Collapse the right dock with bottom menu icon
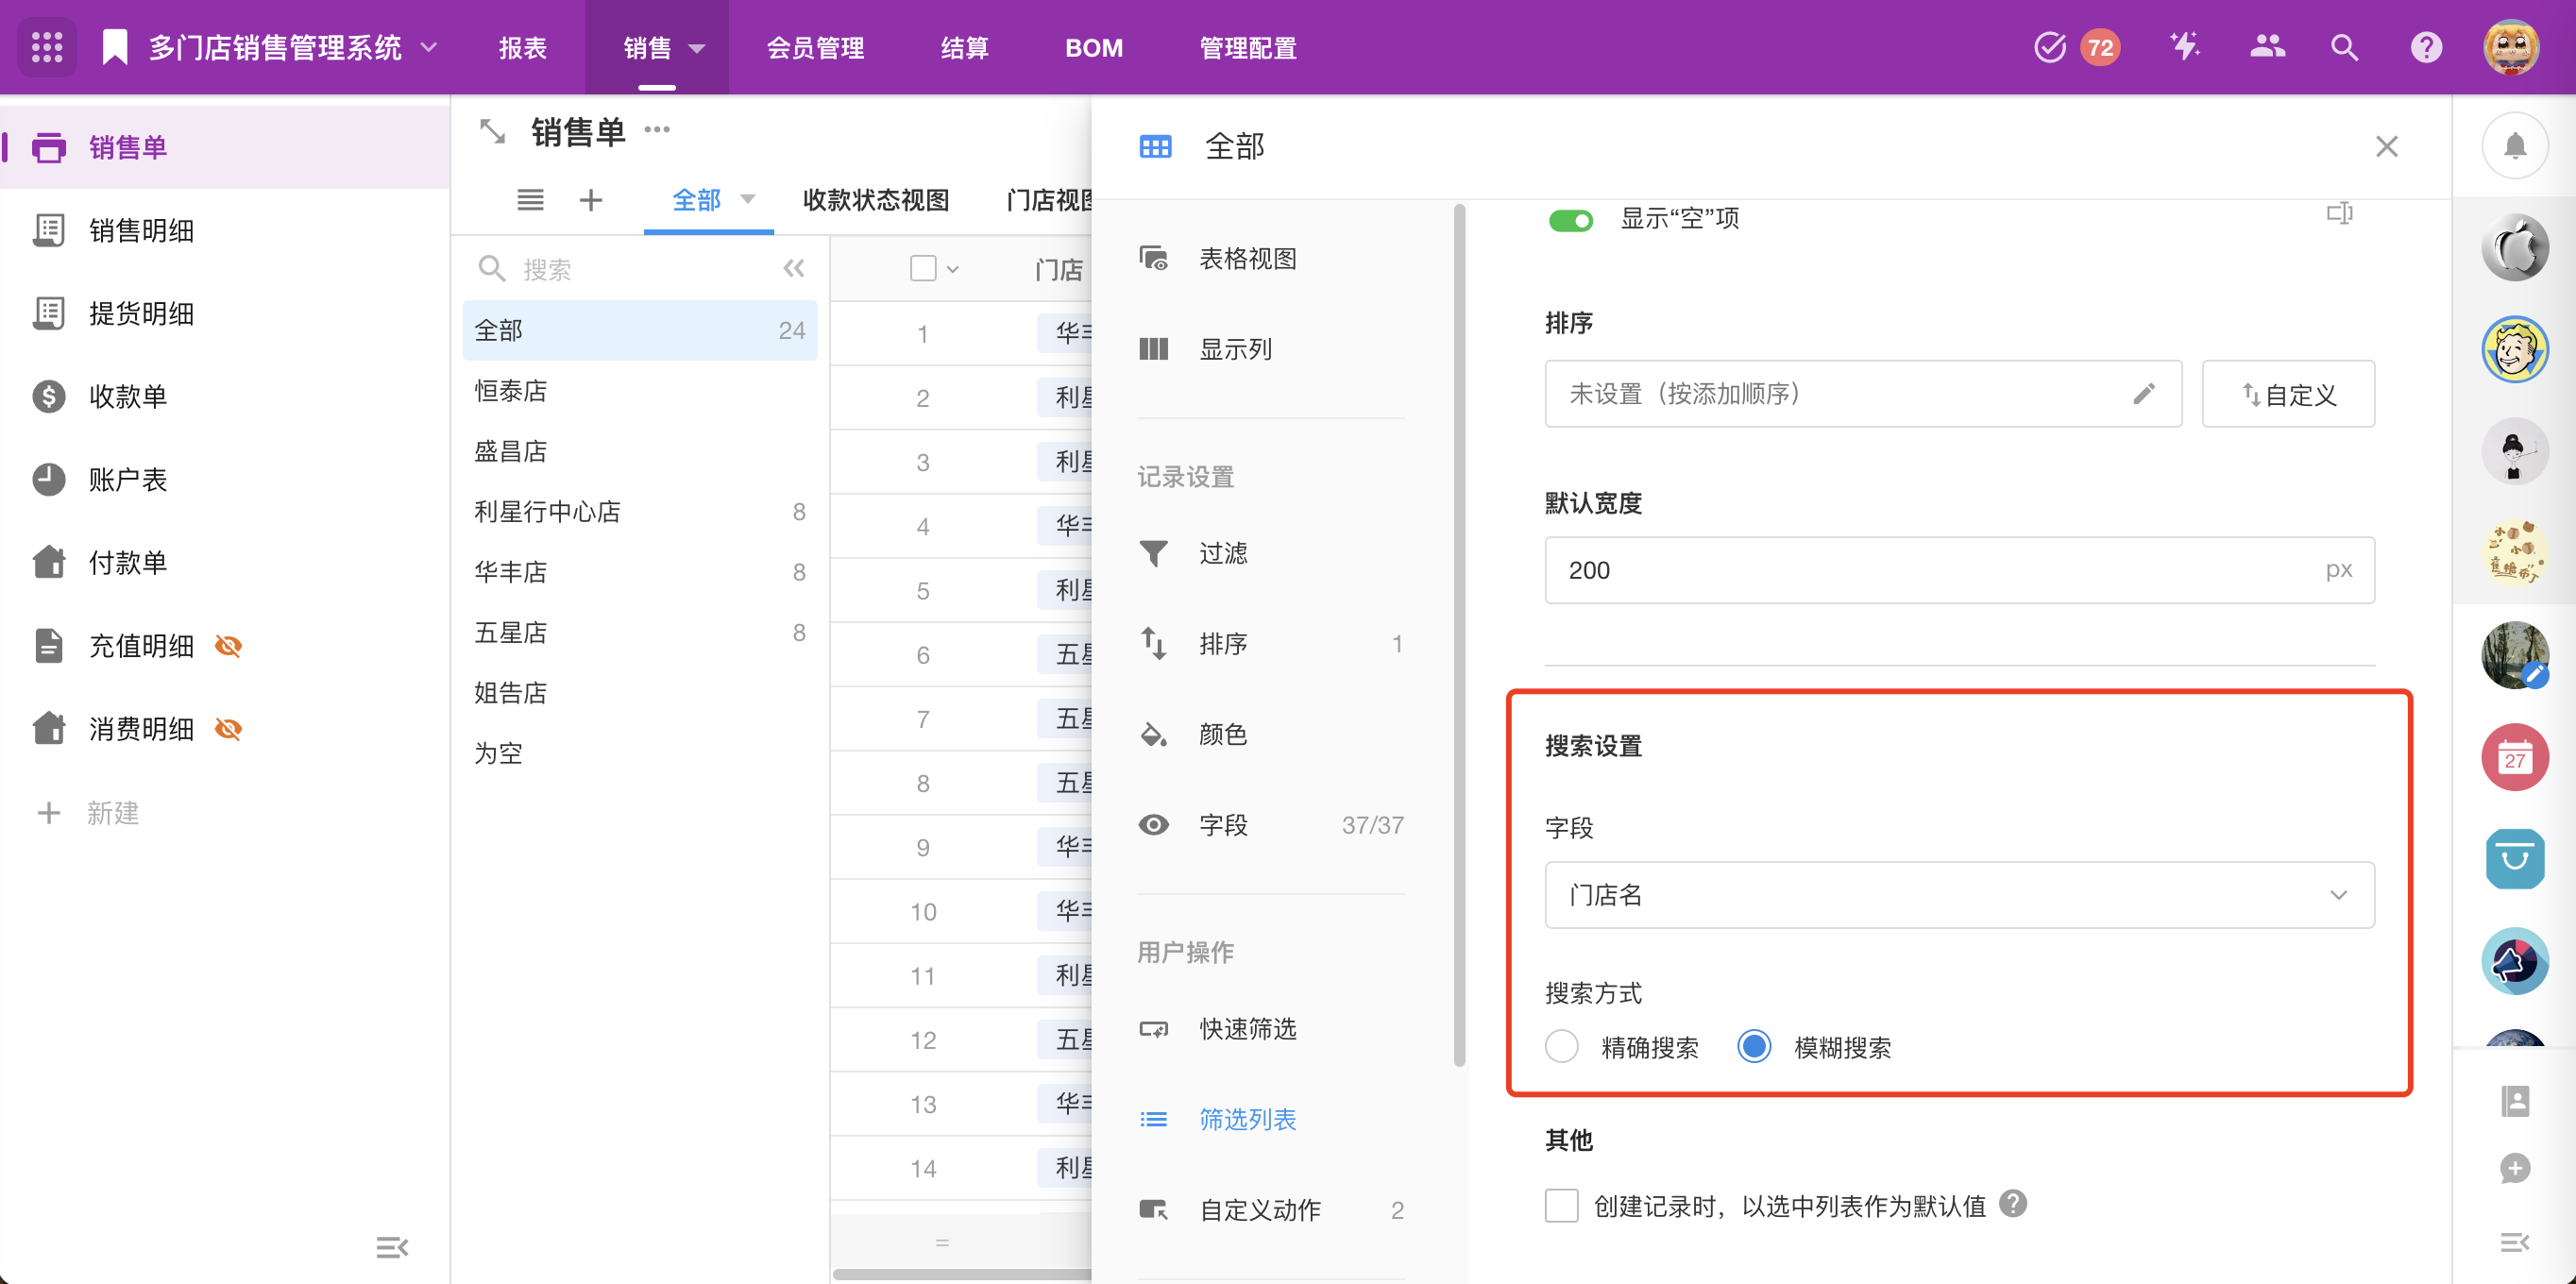2576x1284 pixels. 2514,1242
